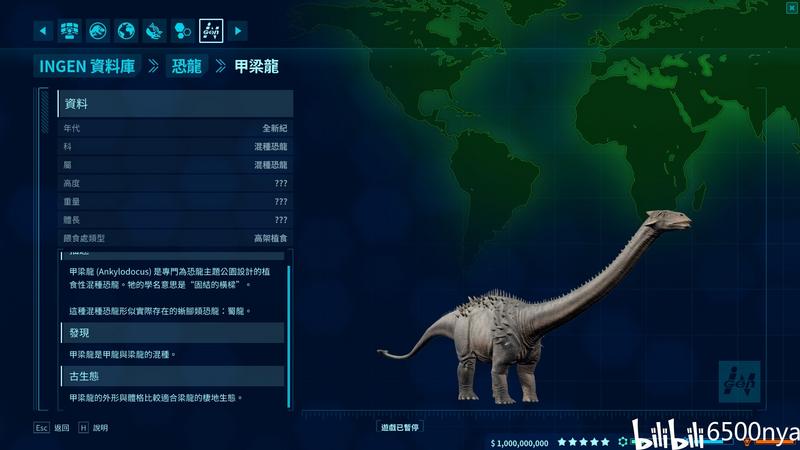Click the 資料 section header
Image resolution: width=800 pixels, height=450 pixels.
click(x=176, y=104)
